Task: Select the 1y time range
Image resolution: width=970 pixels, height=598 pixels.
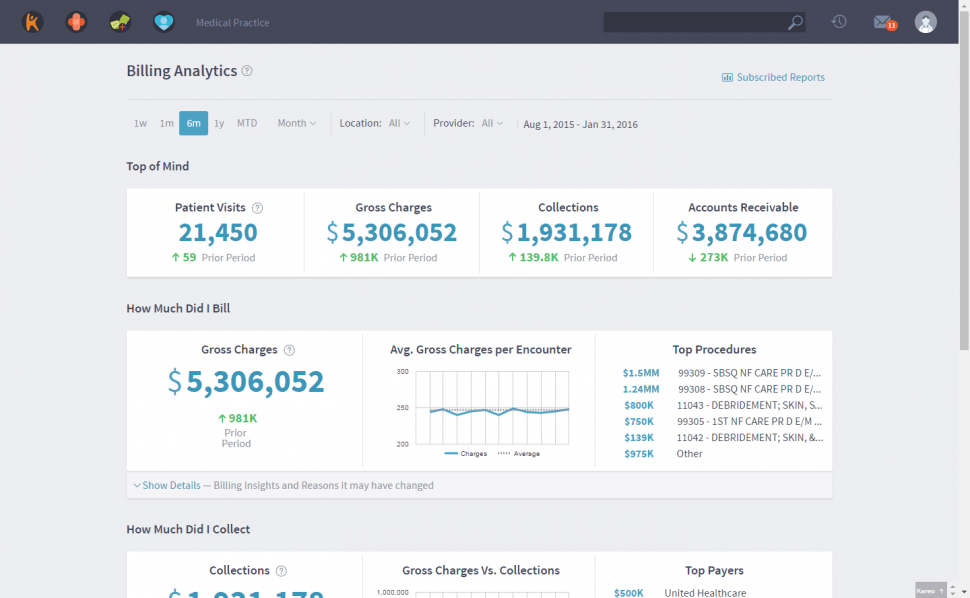Action: (219, 123)
